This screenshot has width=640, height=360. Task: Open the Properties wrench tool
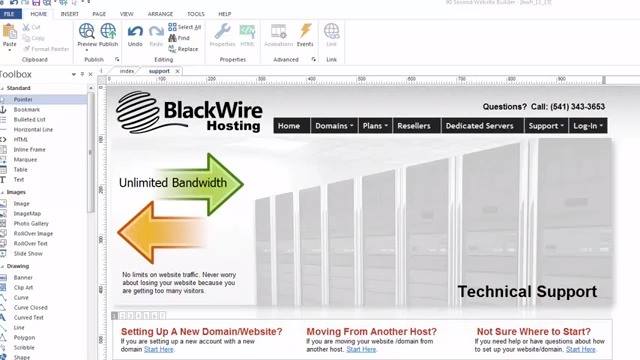[x=222, y=35]
